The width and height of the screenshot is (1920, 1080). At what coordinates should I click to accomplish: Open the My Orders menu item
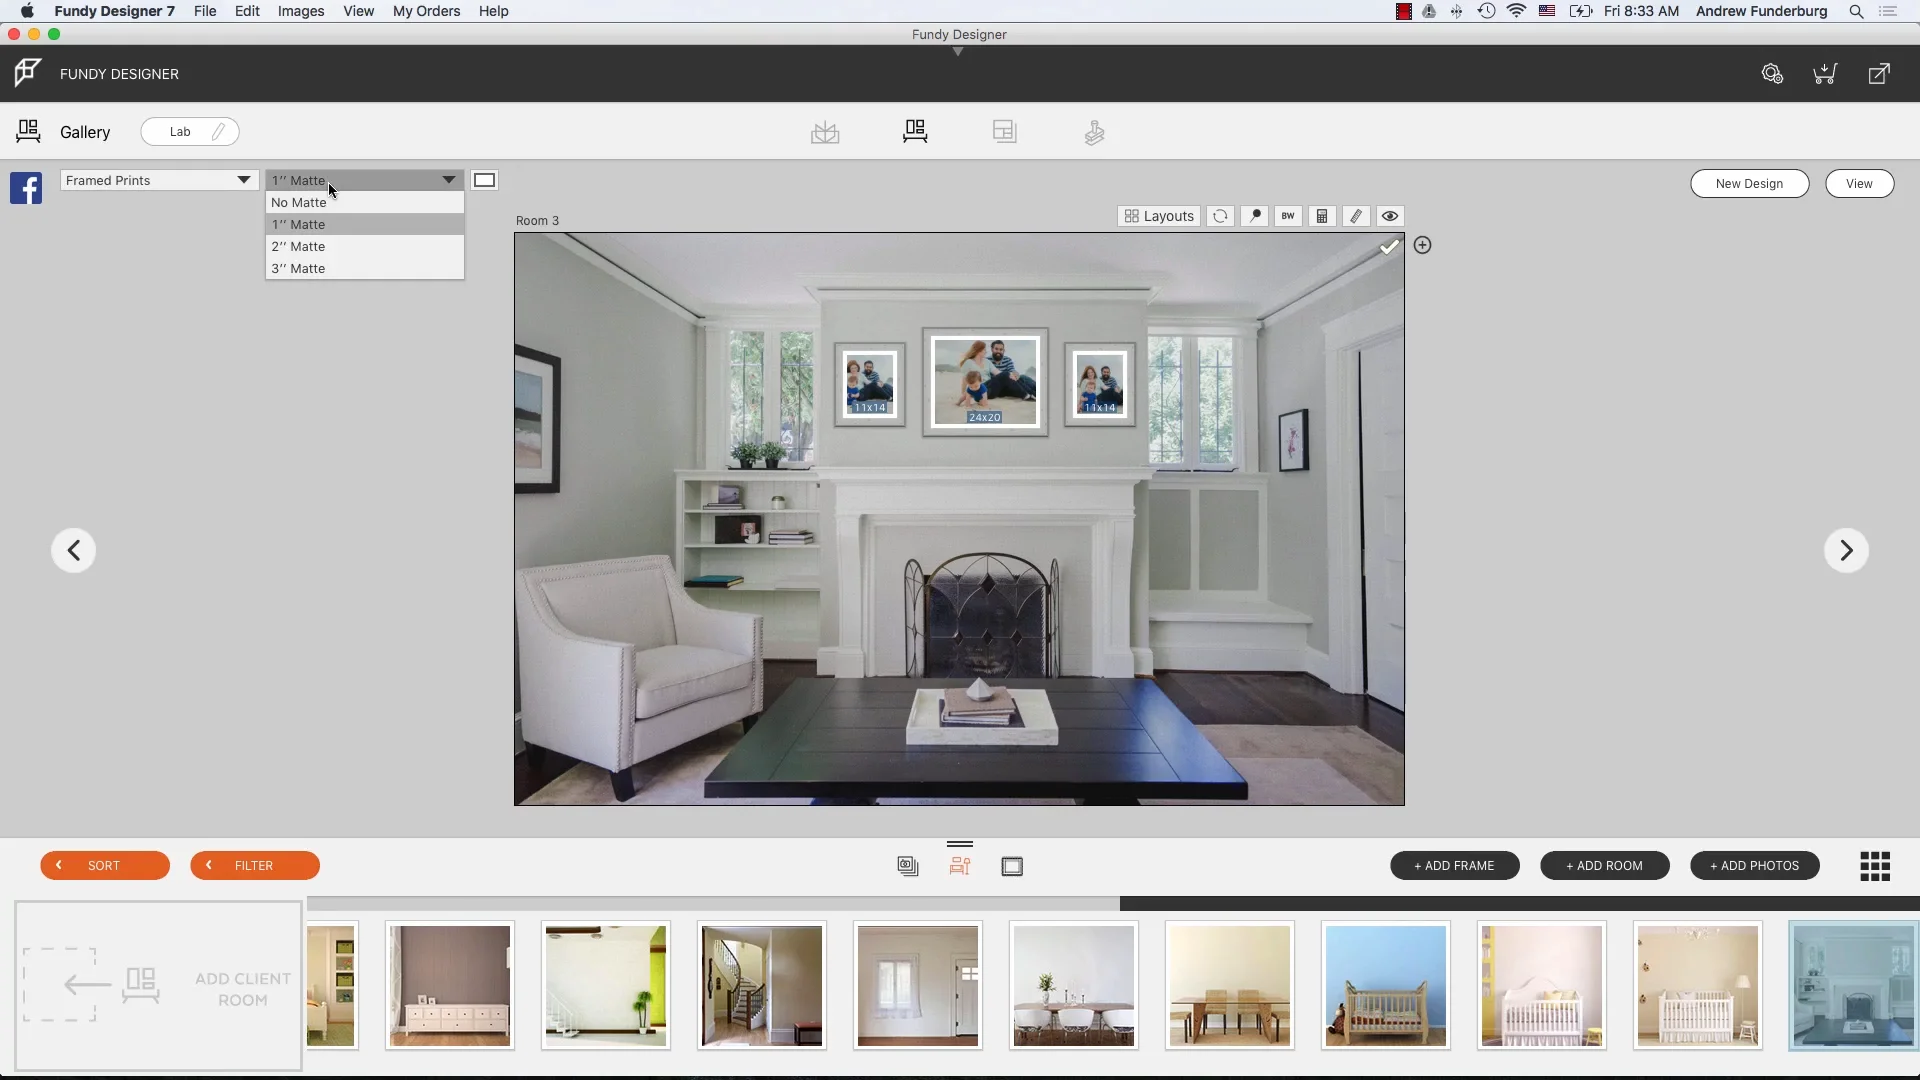[x=426, y=11]
